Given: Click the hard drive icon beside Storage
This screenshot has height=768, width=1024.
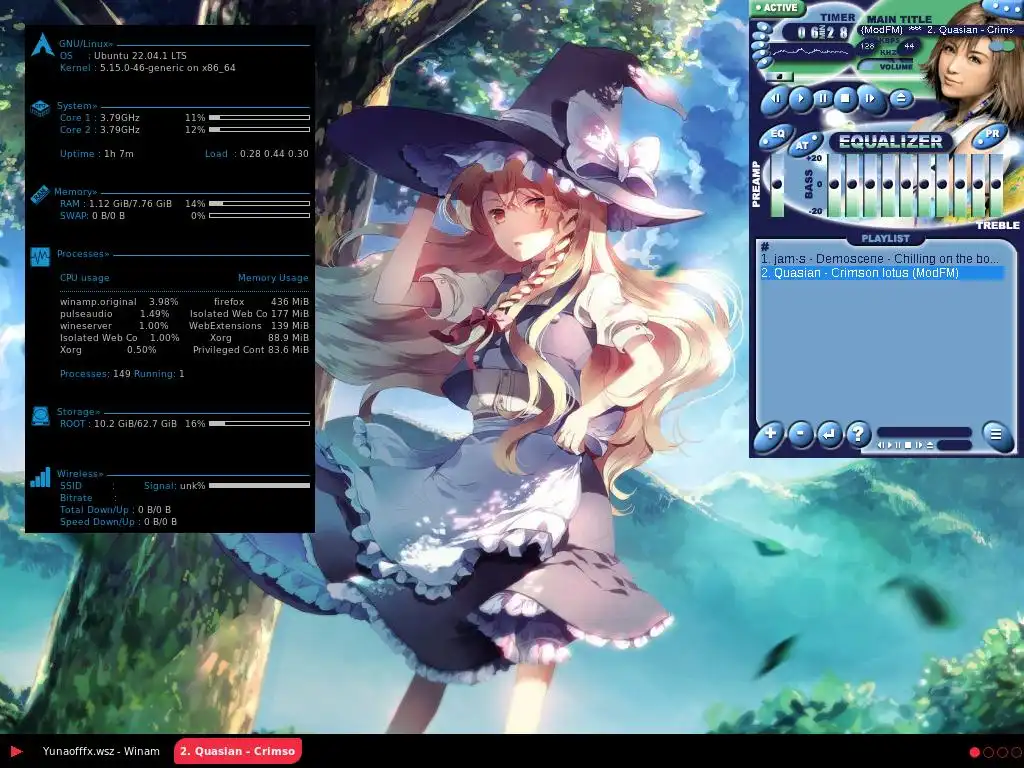Looking at the screenshot, I should (x=40, y=416).
